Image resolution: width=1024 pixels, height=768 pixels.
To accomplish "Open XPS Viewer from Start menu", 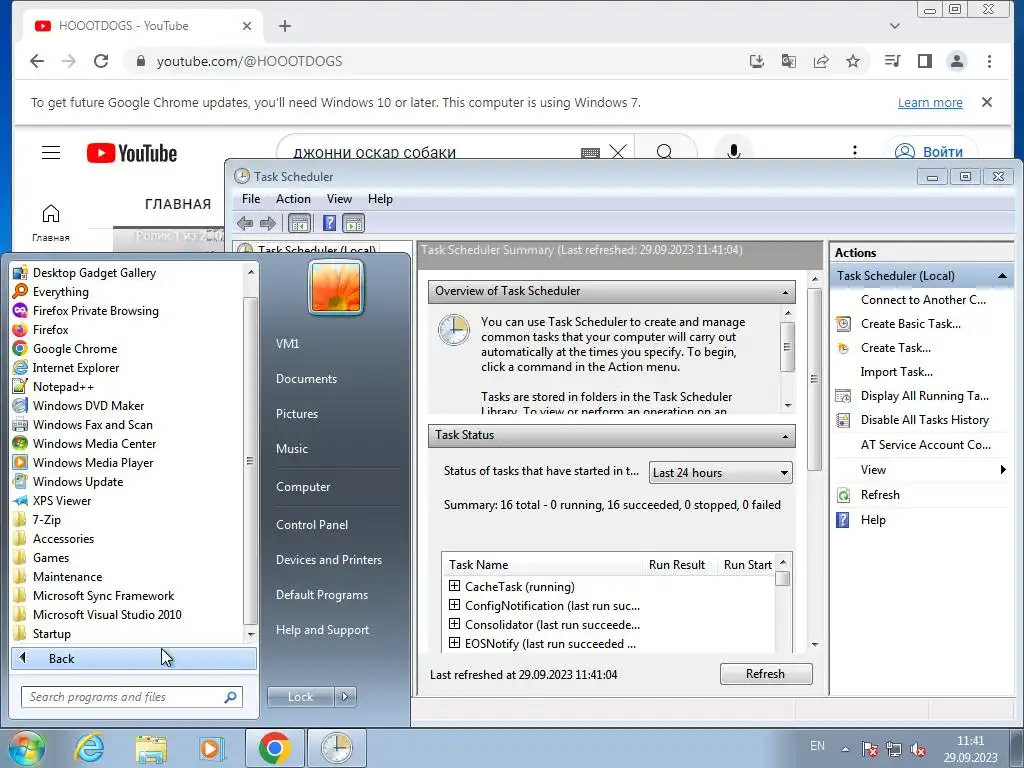I will (61, 500).
